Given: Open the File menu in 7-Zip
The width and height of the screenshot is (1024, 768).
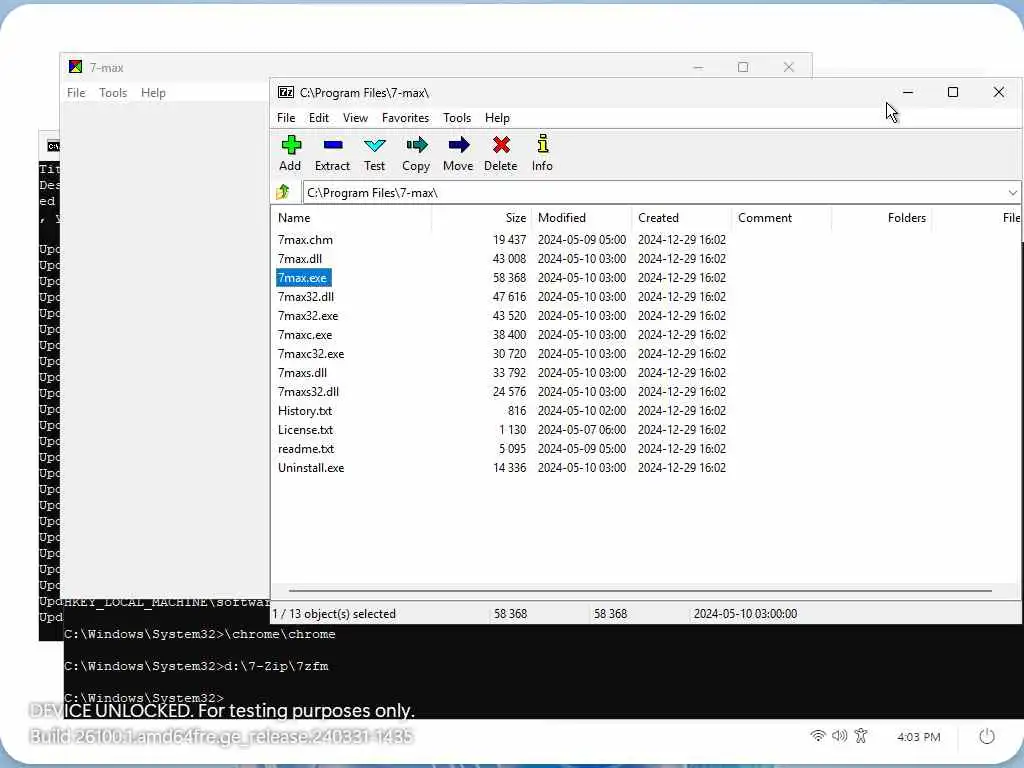Looking at the screenshot, I should click(286, 118).
